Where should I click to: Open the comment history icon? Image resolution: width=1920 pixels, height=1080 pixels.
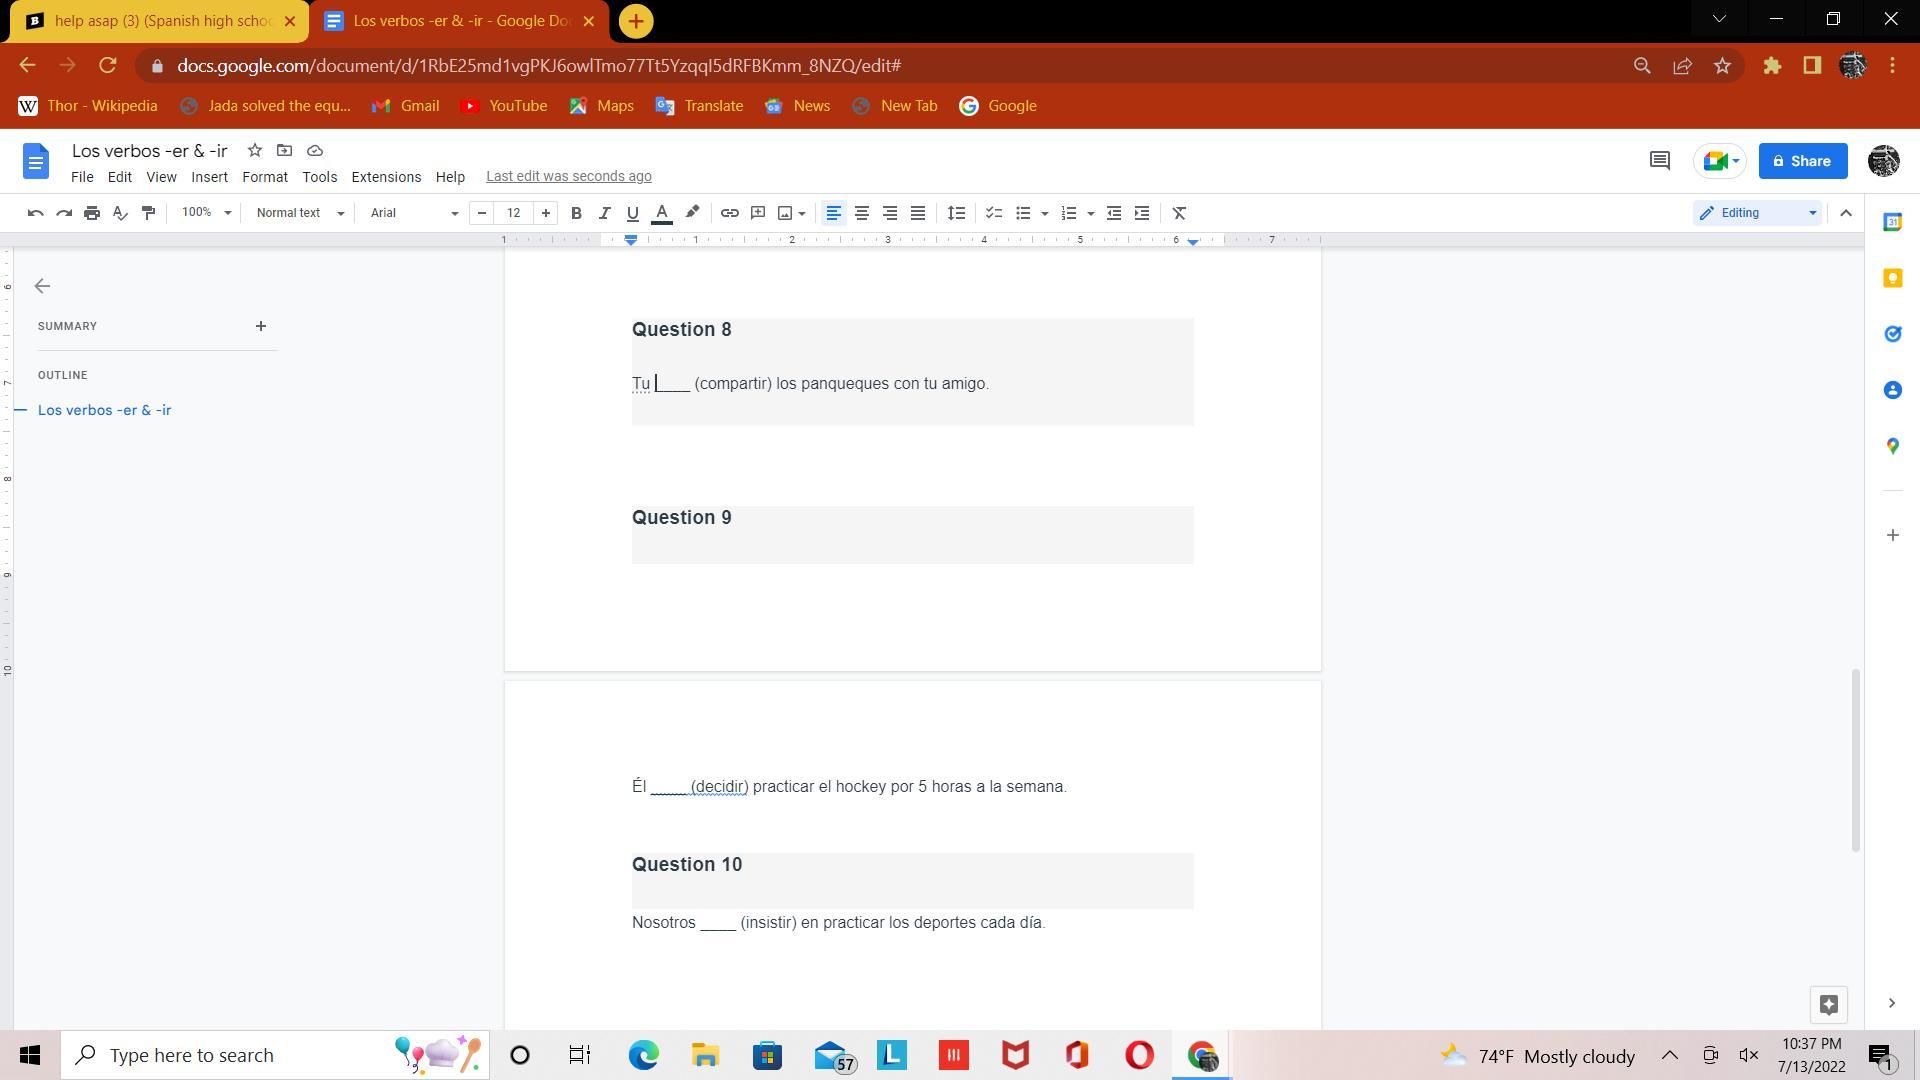(x=1660, y=161)
